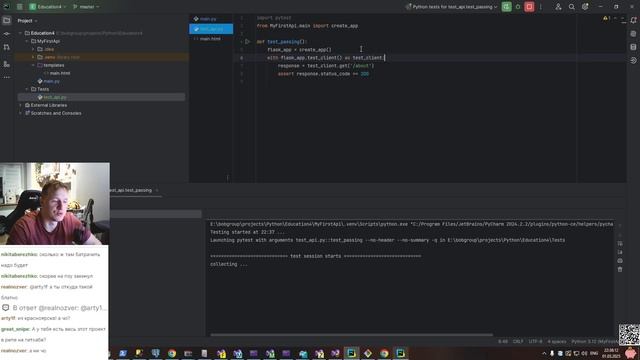The height and width of the screenshot is (360, 640).
Task: Click the caret position status item
Action: click(503, 341)
